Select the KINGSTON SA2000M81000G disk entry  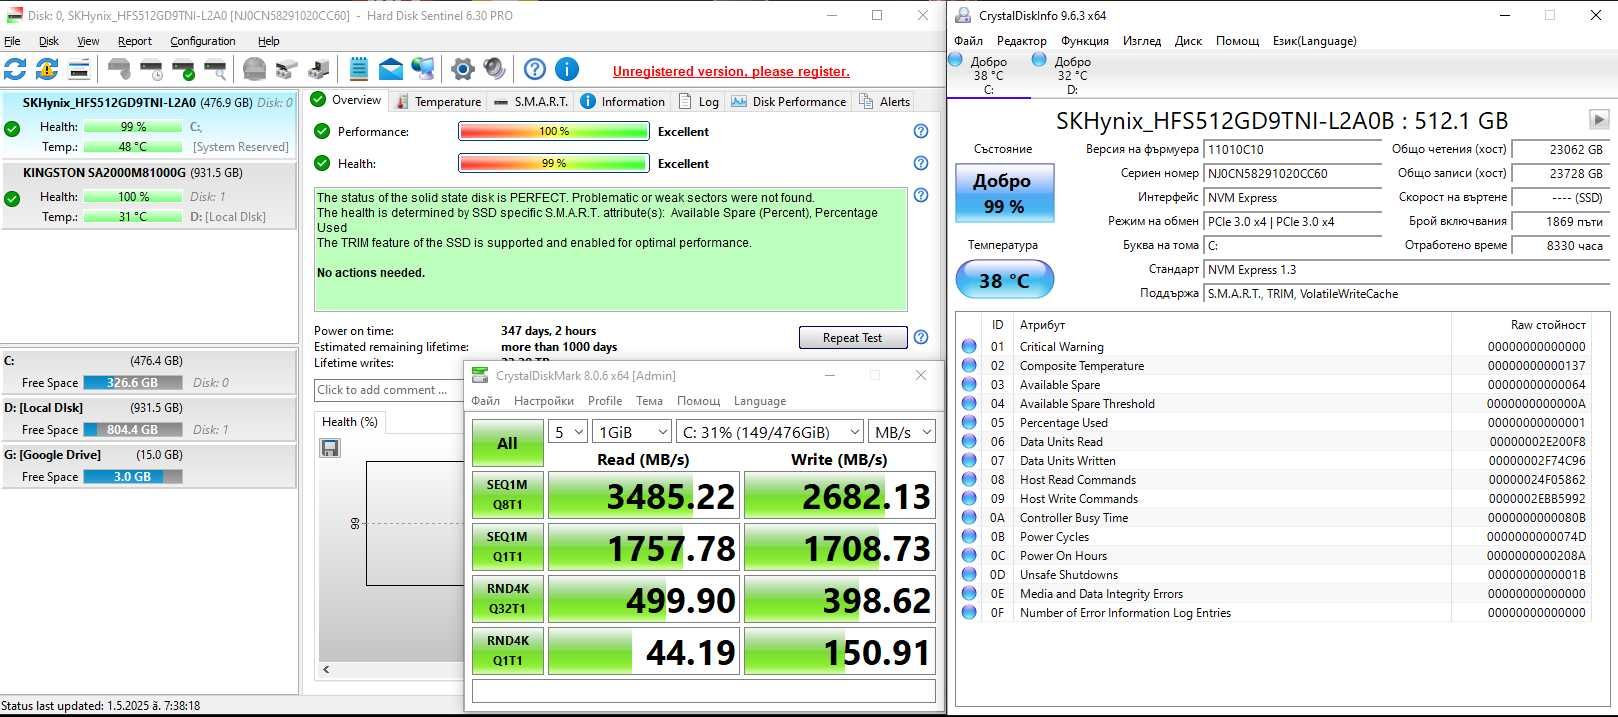(148, 195)
